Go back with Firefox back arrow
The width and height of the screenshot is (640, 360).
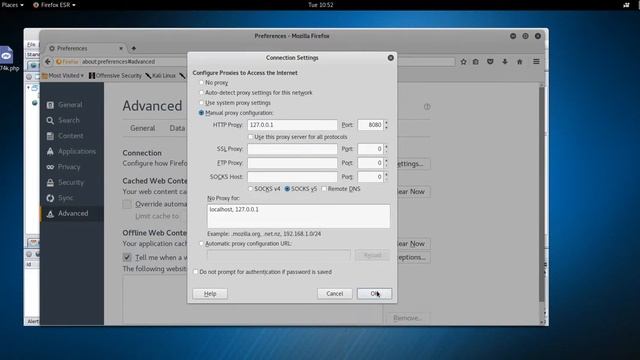pos(48,62)
